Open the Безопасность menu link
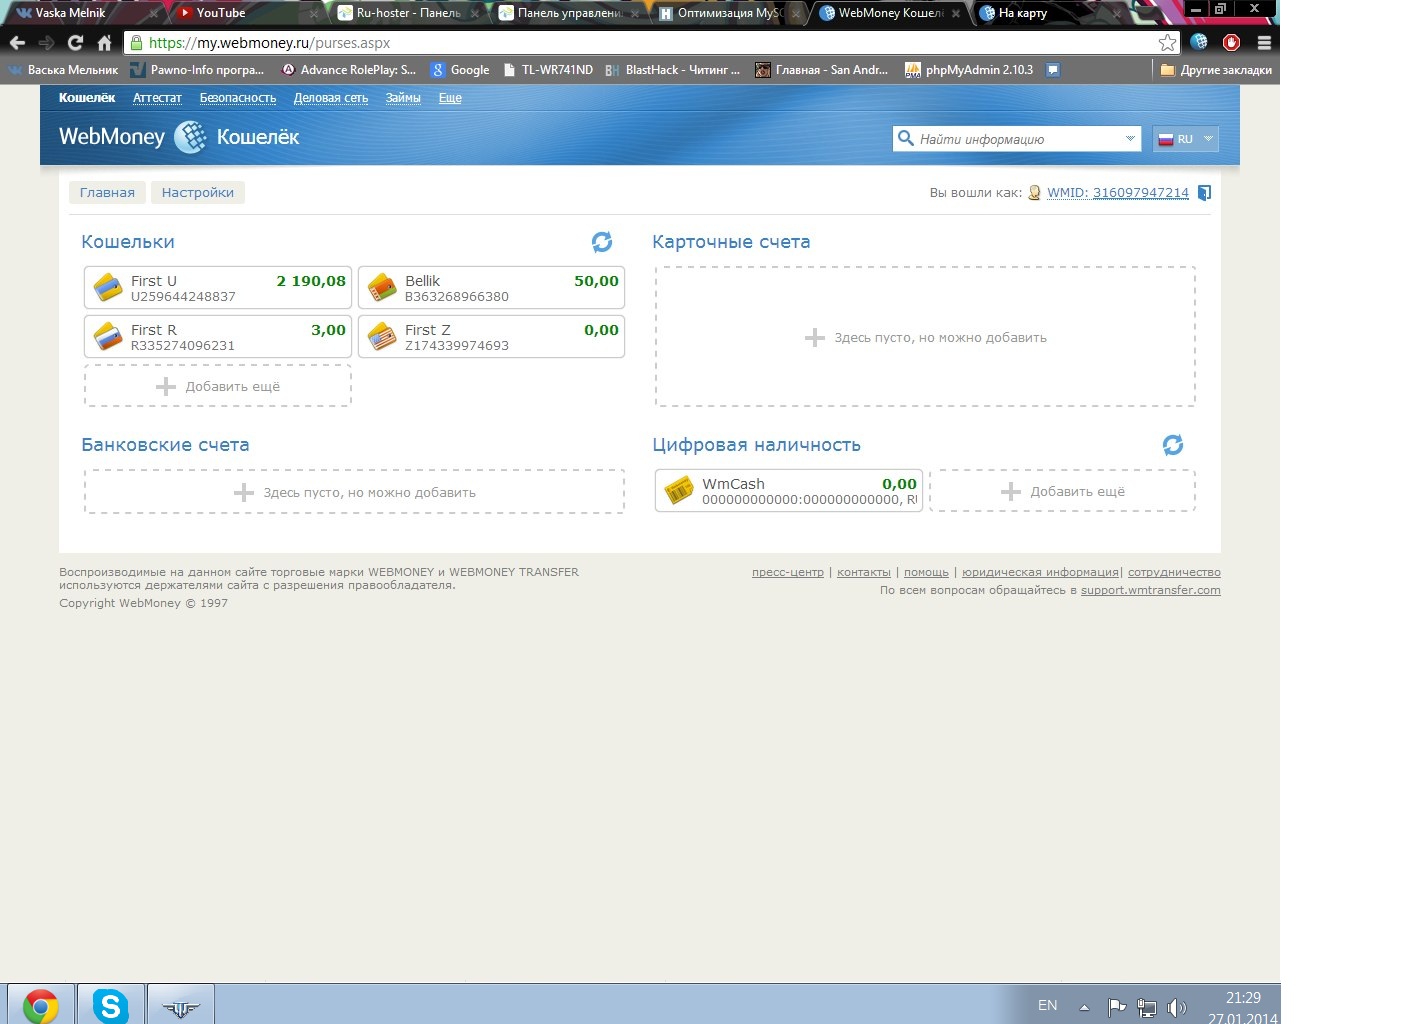The image size is (1414, 1024). click(x=238, y=98)
